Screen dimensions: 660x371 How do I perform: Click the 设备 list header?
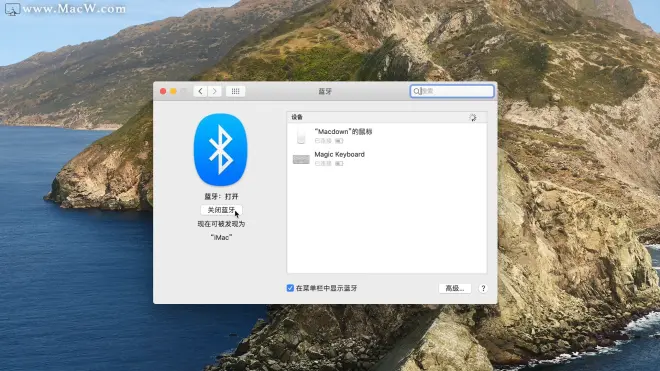386,117
